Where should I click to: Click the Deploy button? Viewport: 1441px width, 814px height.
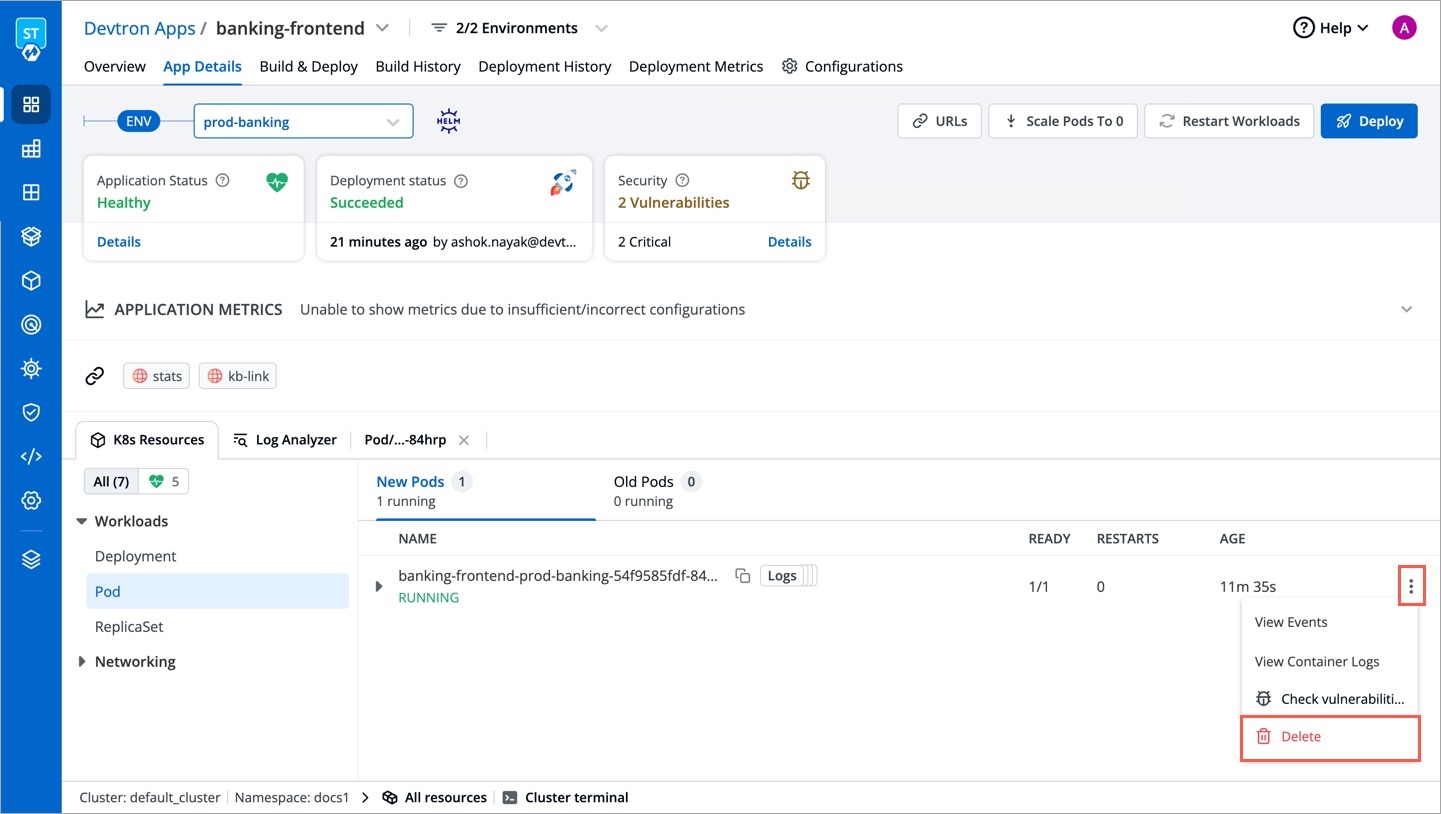[1368, 121]
